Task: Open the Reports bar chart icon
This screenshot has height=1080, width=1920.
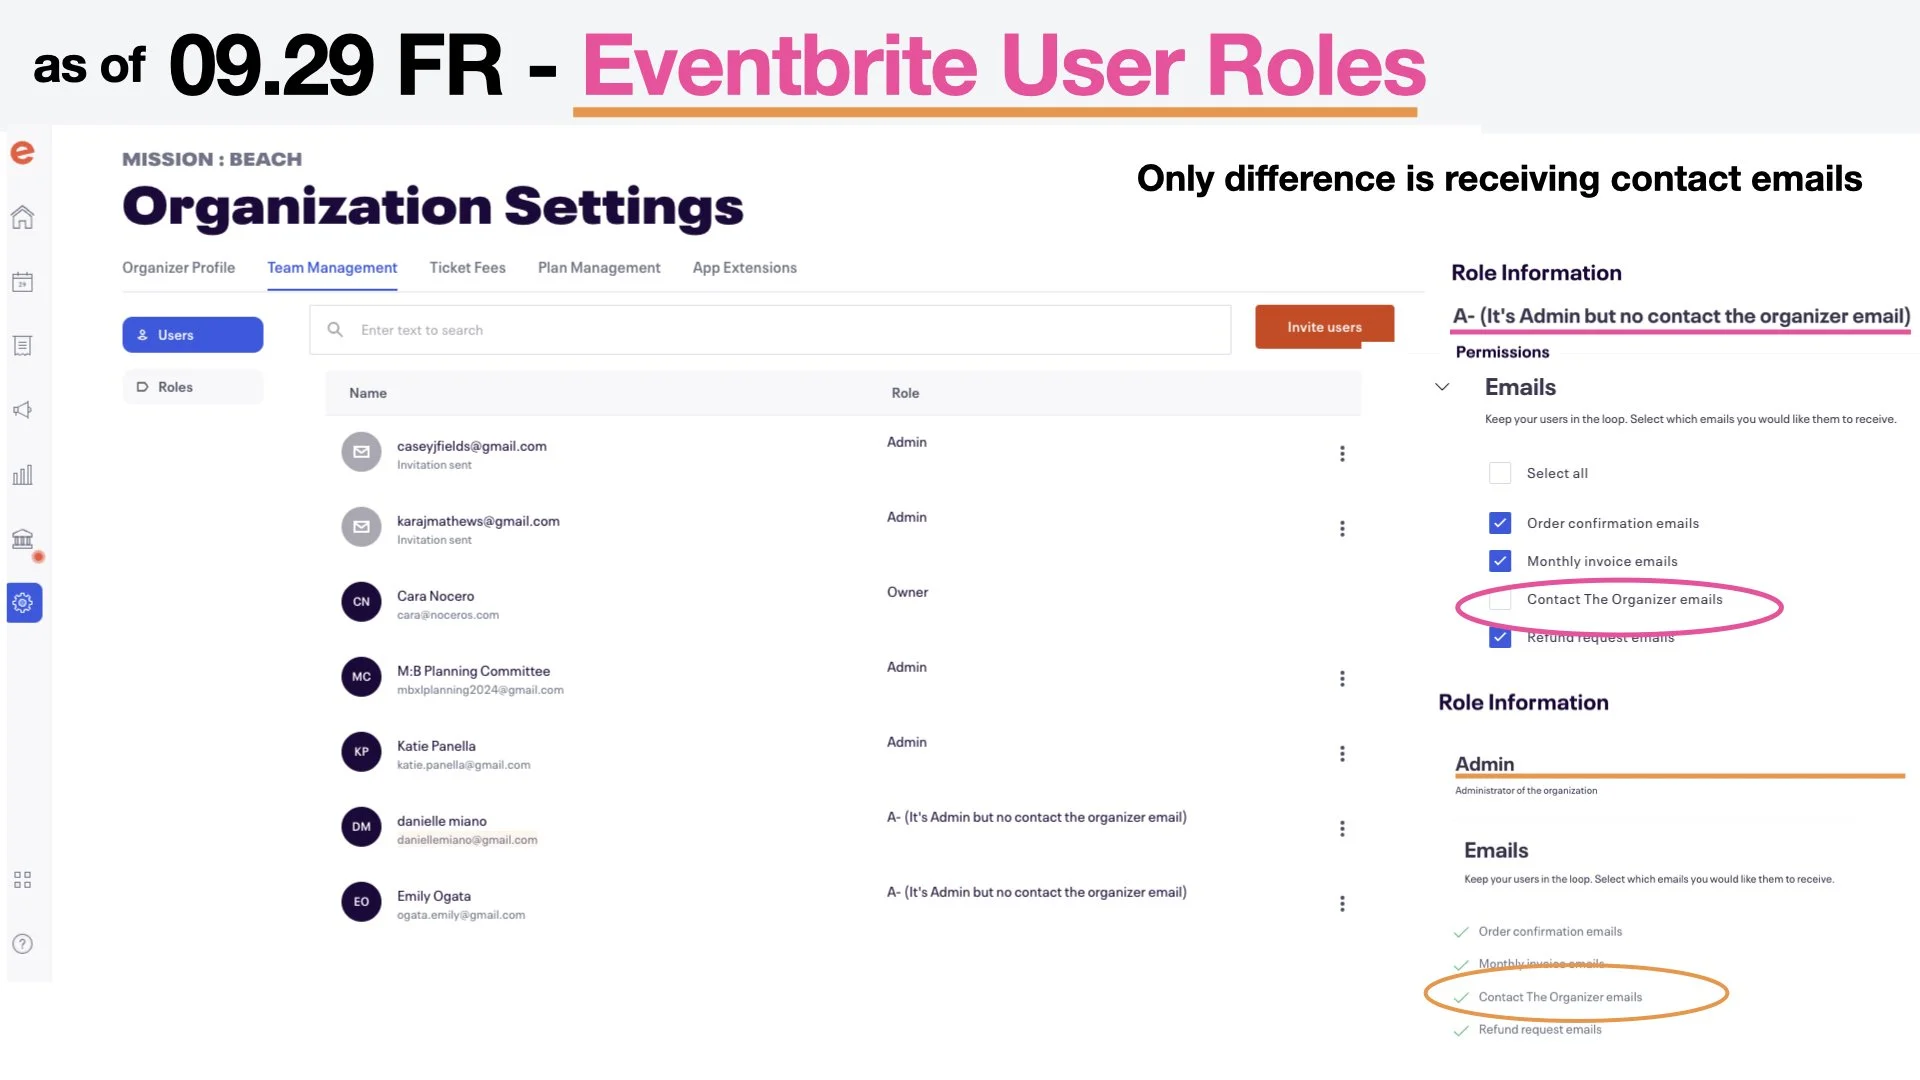Action: [x=22, y=475]
